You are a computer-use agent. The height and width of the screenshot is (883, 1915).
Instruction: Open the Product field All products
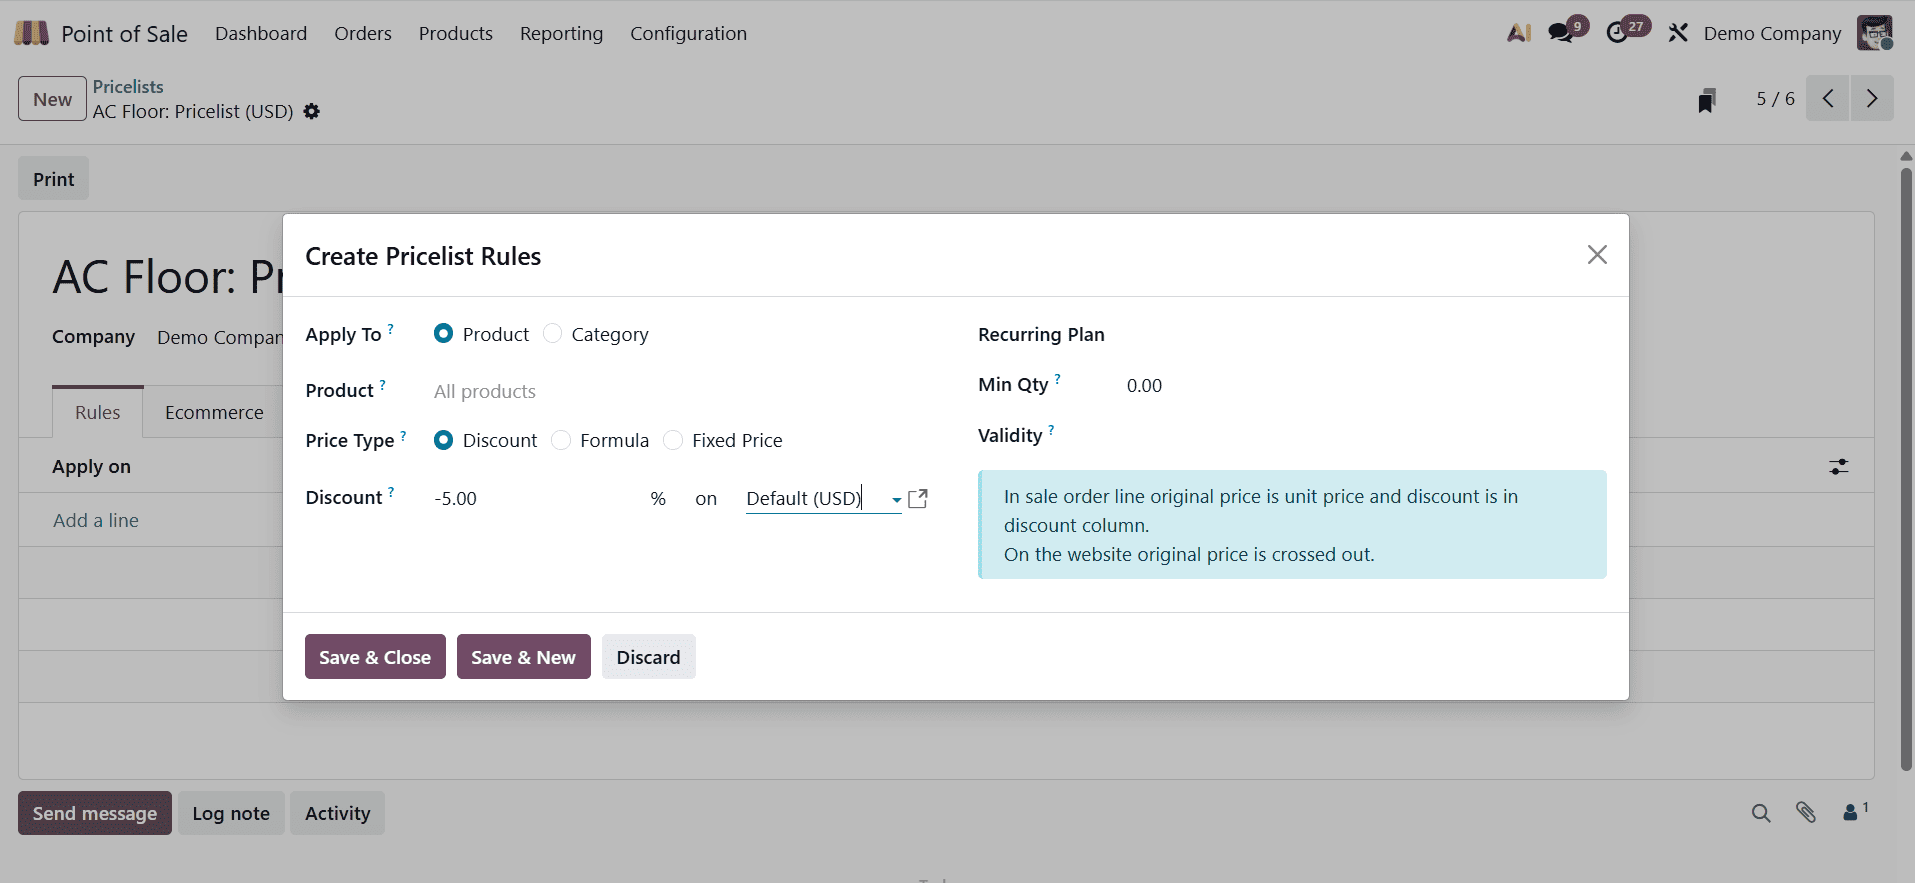click(x=680, y=391)
